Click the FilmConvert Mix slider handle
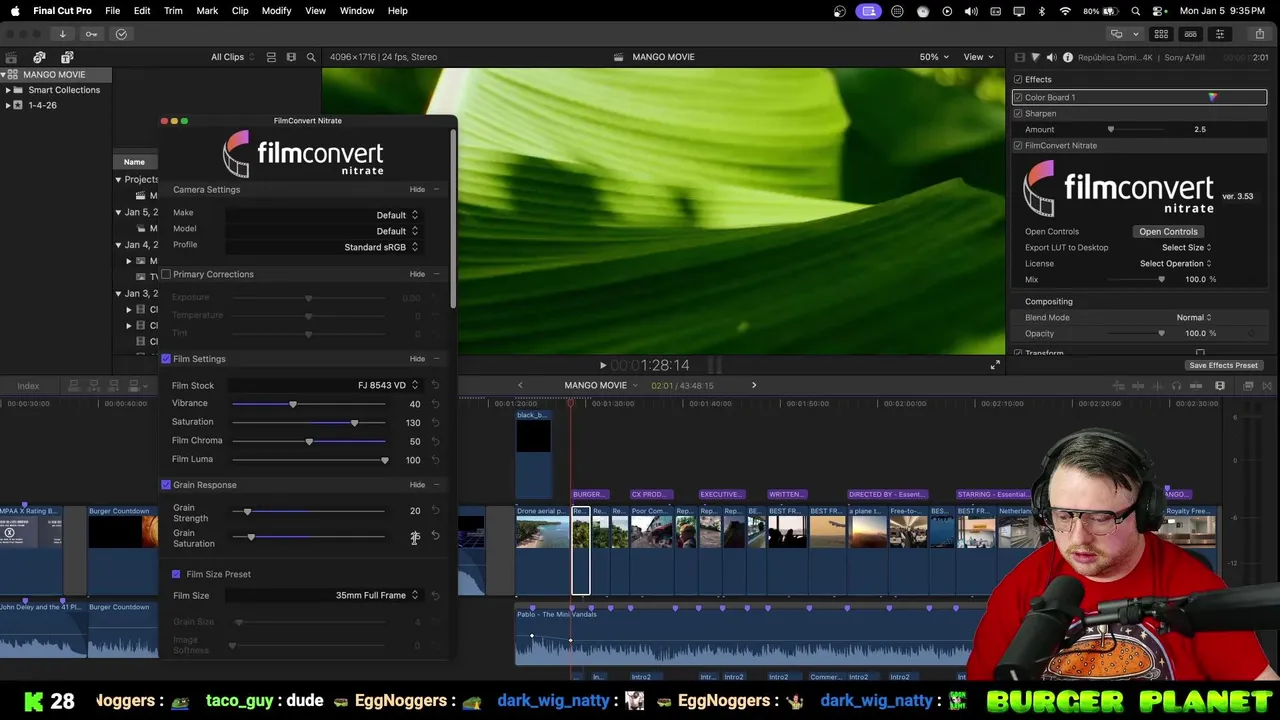 1161,279
